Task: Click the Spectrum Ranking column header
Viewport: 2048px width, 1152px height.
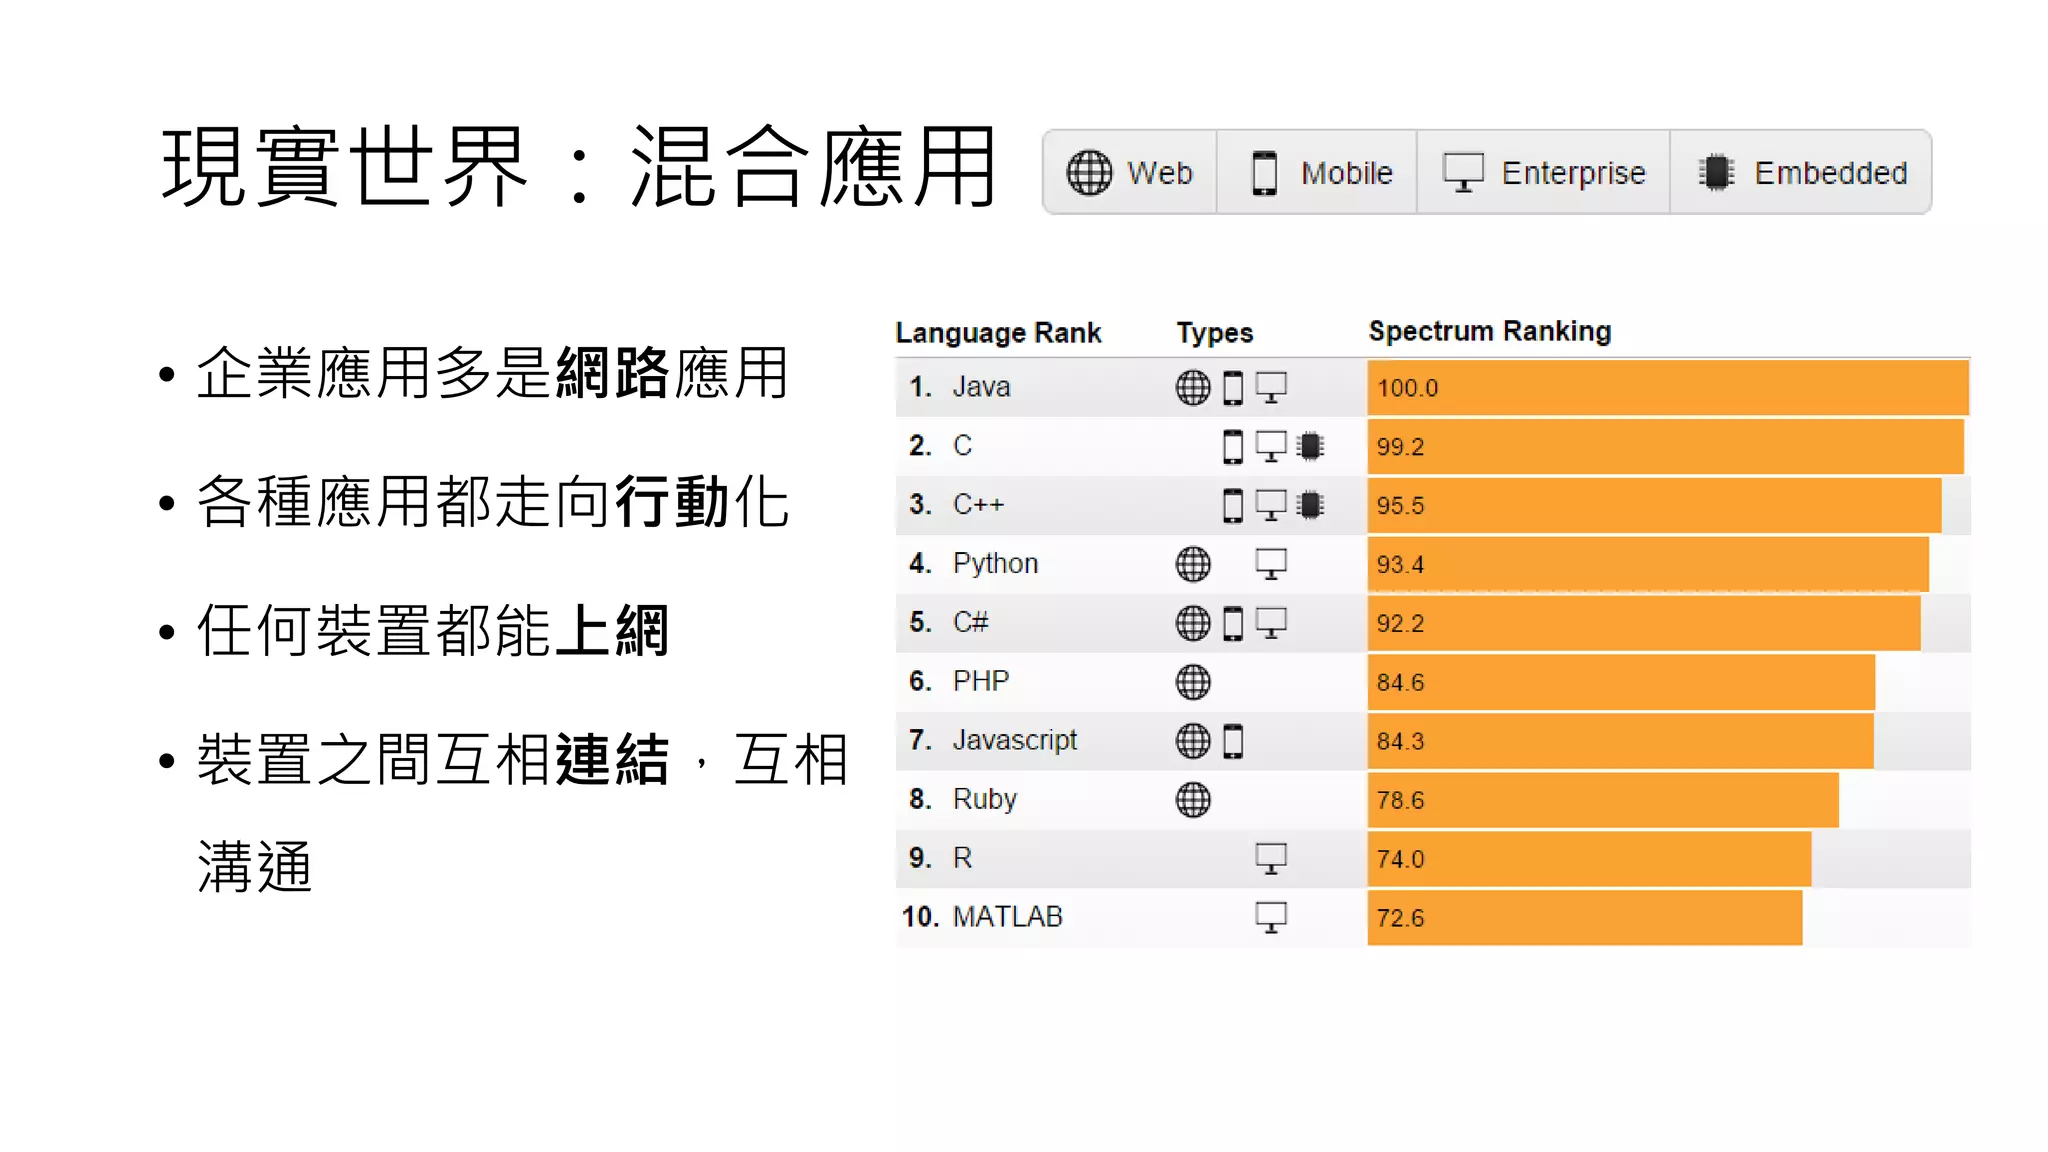Action: click(x=1489, y=331)
